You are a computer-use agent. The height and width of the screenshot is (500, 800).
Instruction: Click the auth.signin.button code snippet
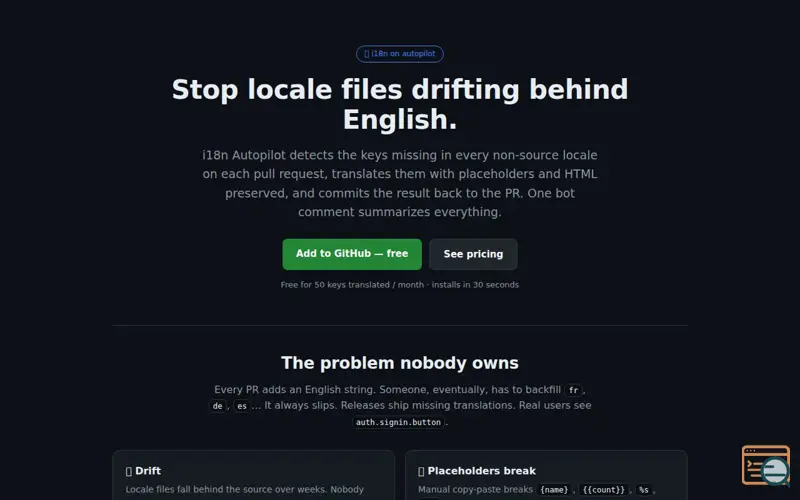tap(398, 422)
